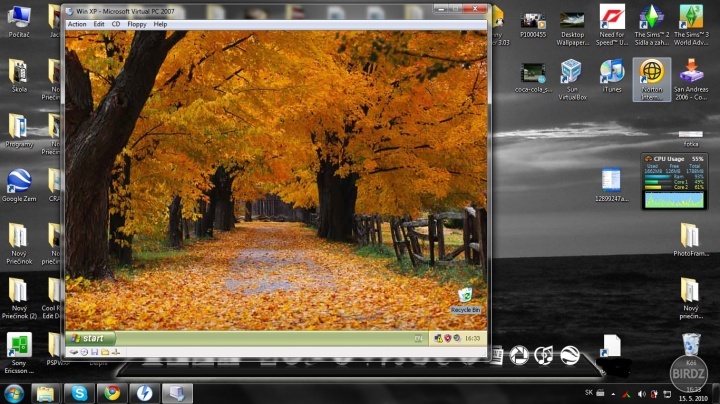The image size is (720, 404).
Task: Open the Edit menu in Virtual PC
Action: 99,24
